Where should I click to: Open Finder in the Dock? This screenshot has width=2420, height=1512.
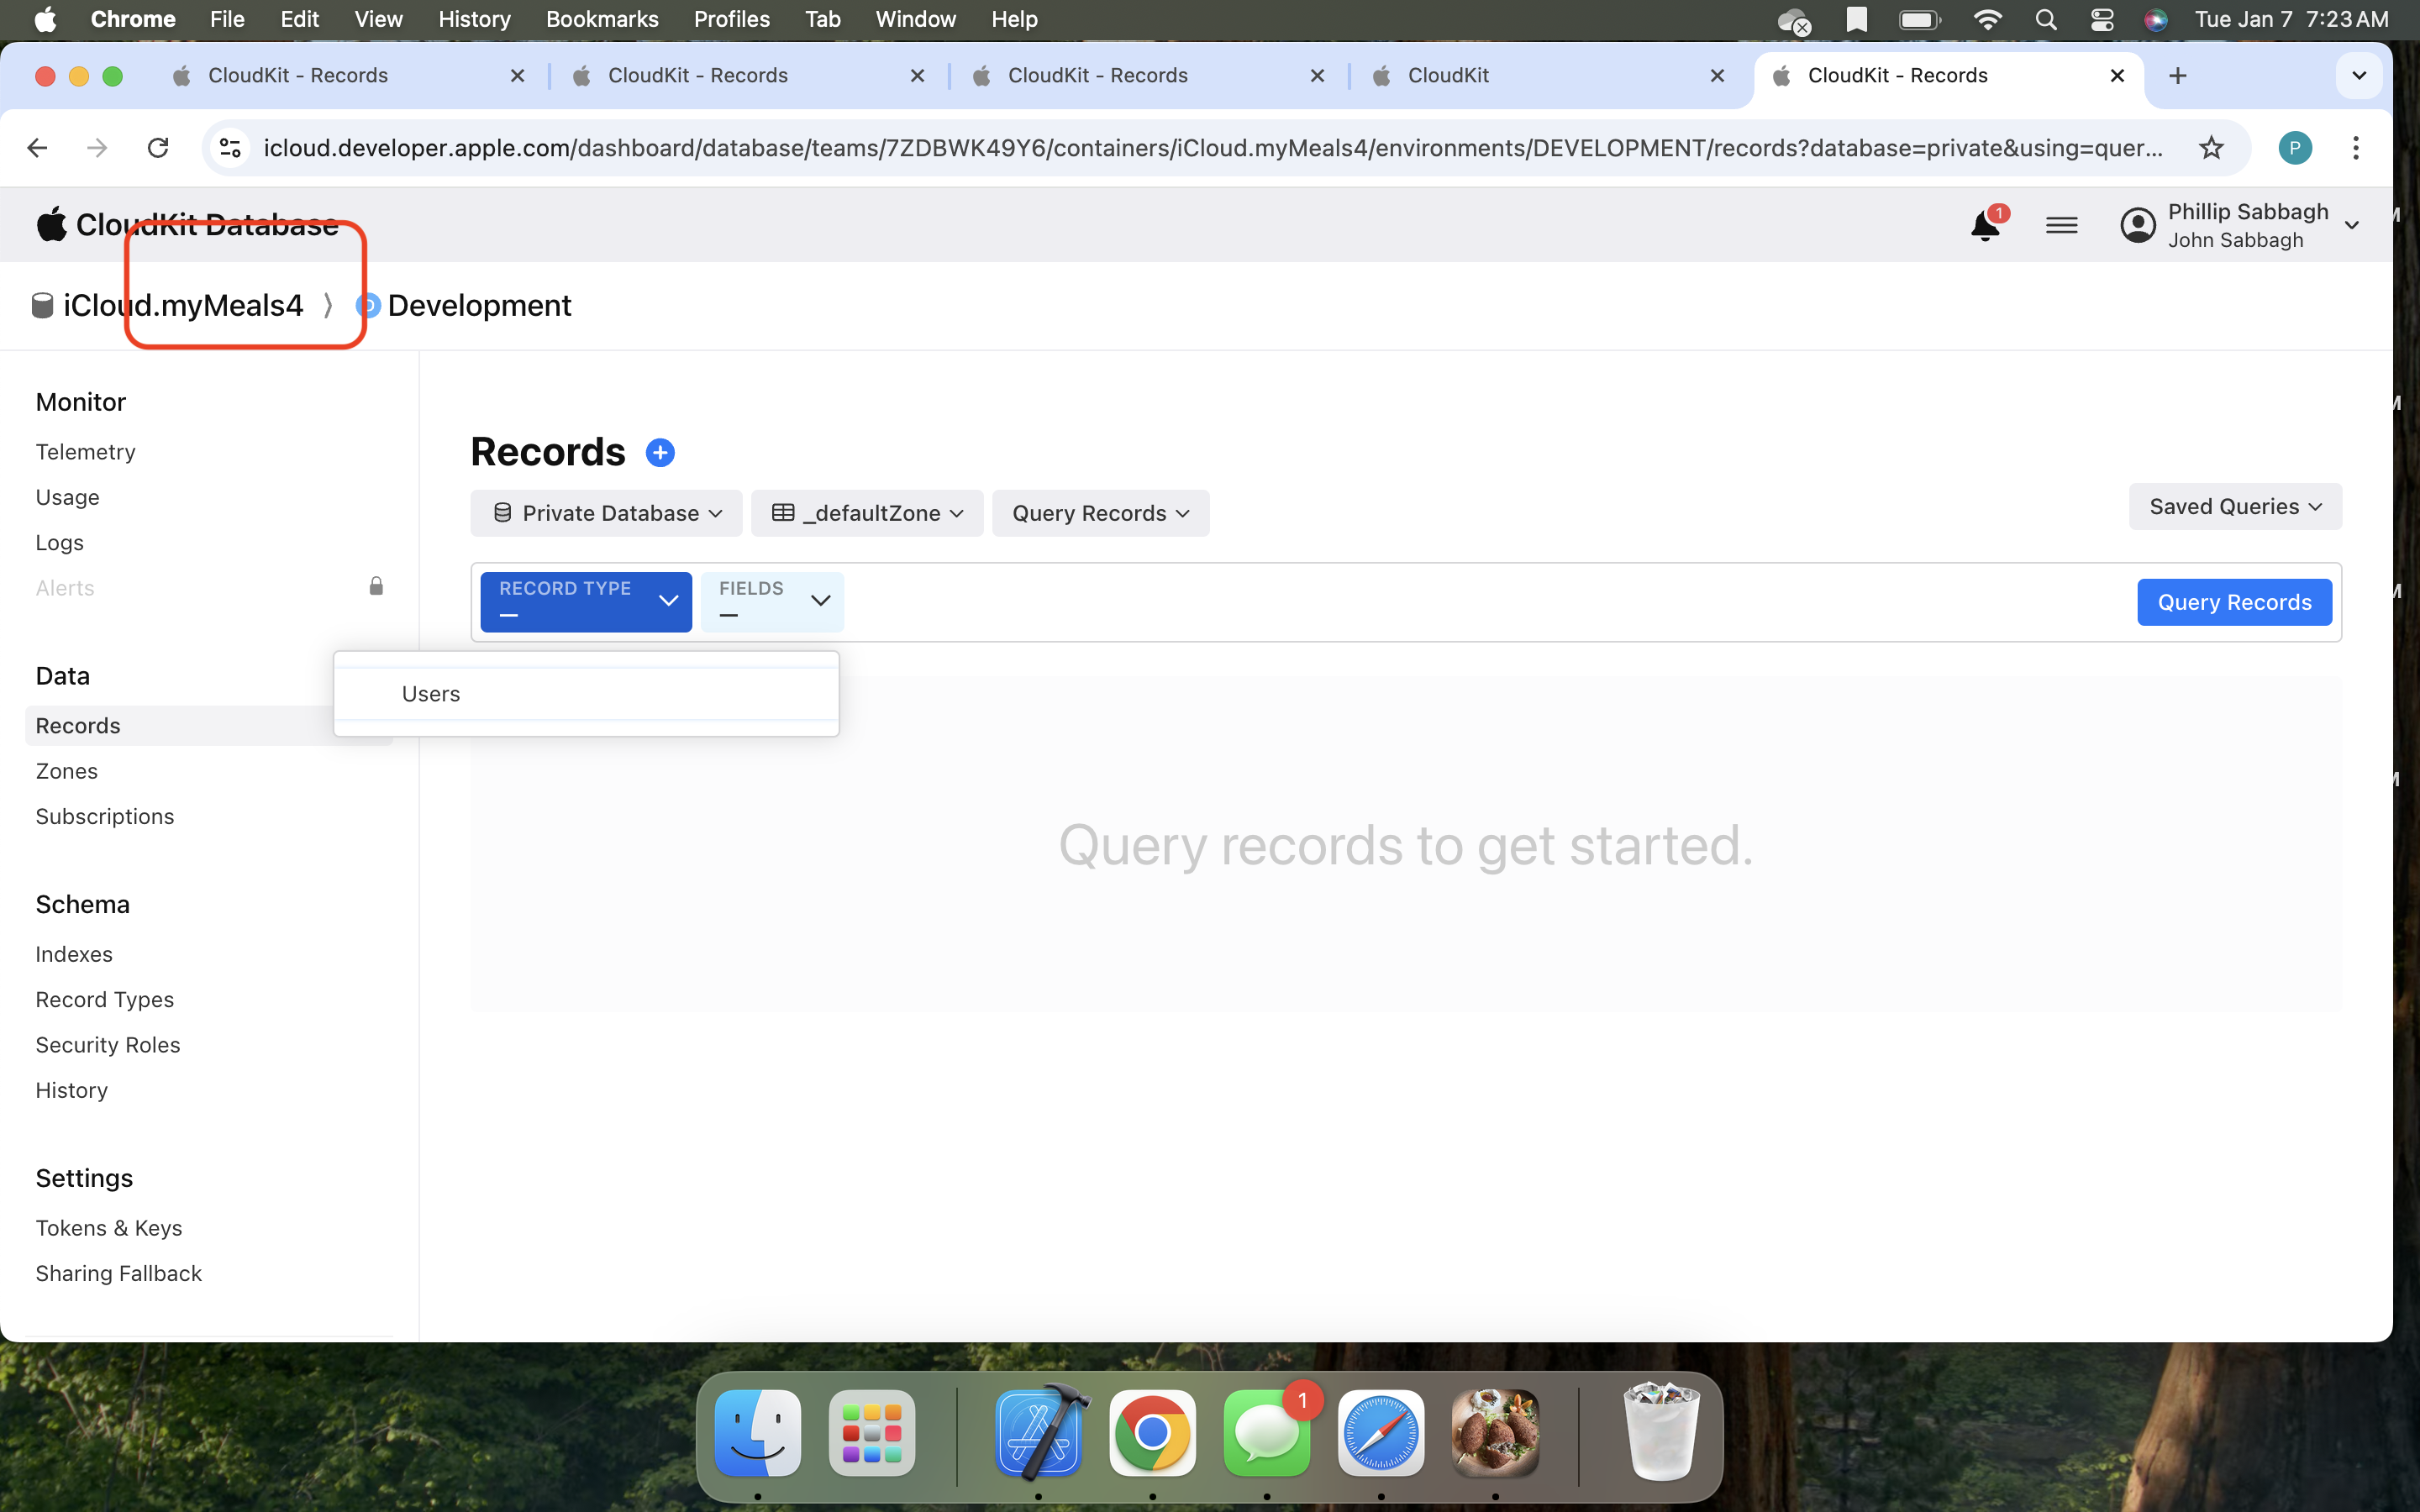[757, 1432]
